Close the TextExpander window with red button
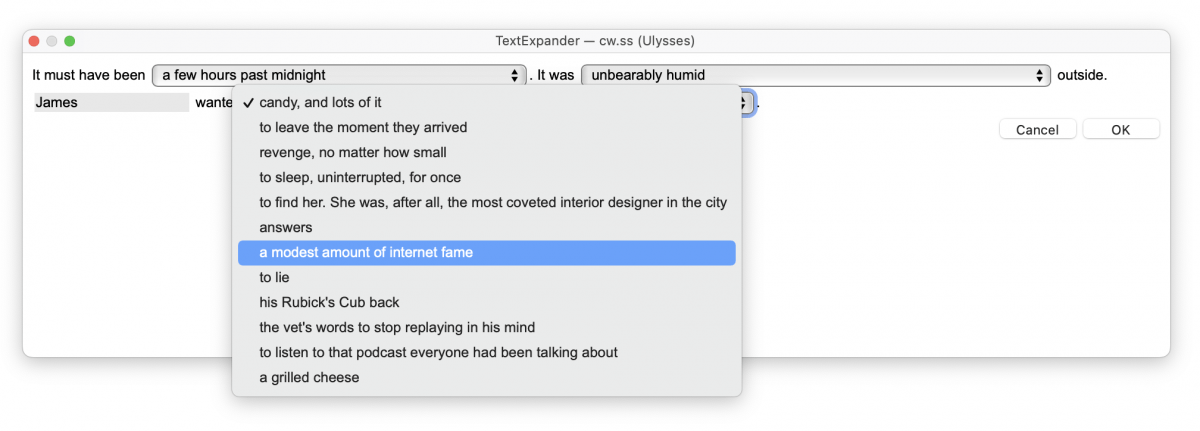 (34, 41)
